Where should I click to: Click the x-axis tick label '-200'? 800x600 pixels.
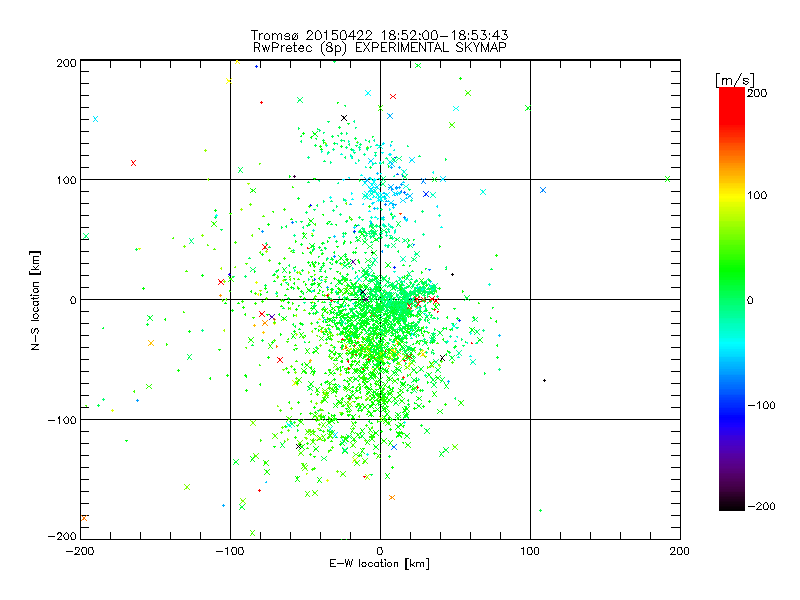coord(80,551)
